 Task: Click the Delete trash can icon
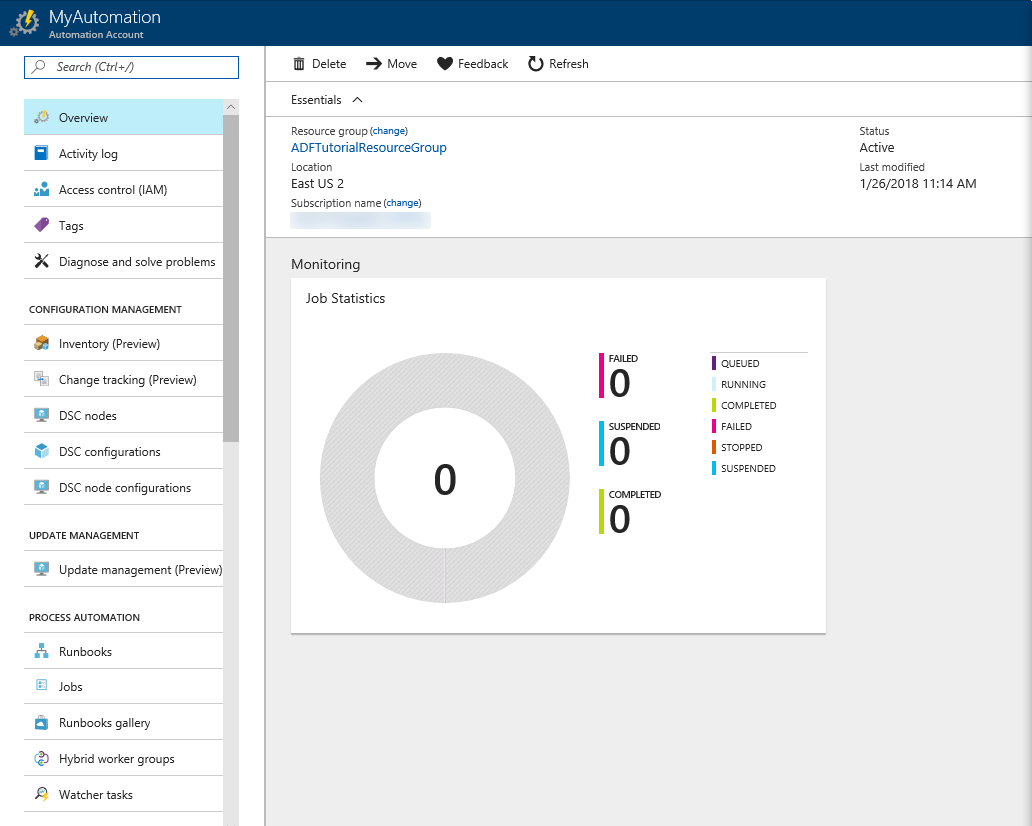[299, 64]
